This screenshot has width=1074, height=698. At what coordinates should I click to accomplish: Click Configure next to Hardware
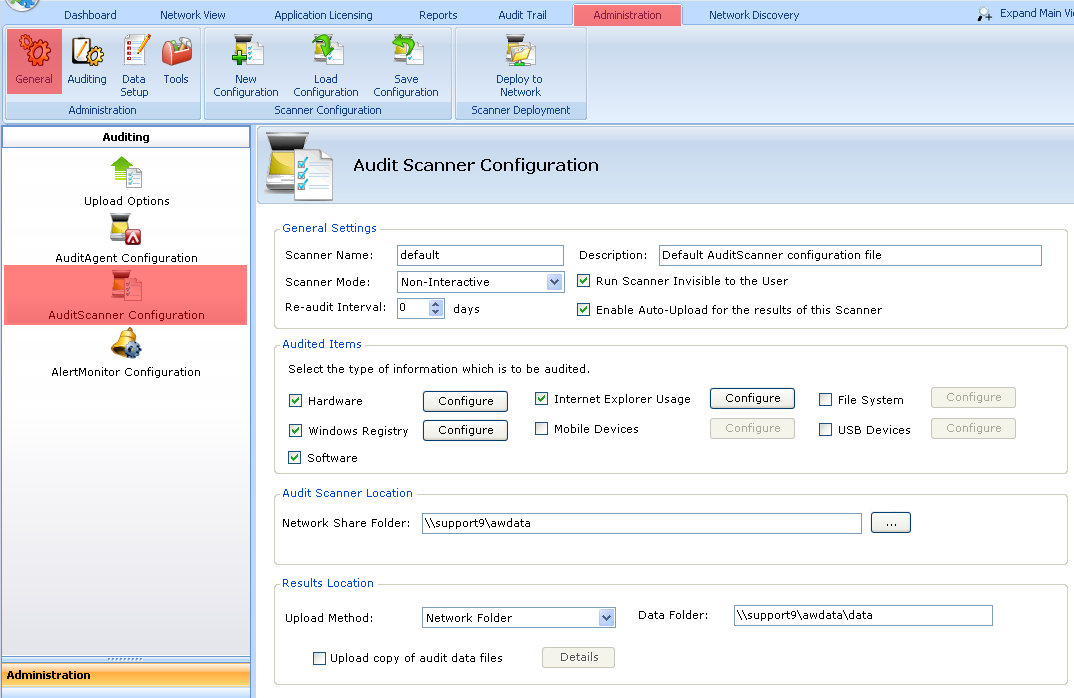(x=466, y=401)
